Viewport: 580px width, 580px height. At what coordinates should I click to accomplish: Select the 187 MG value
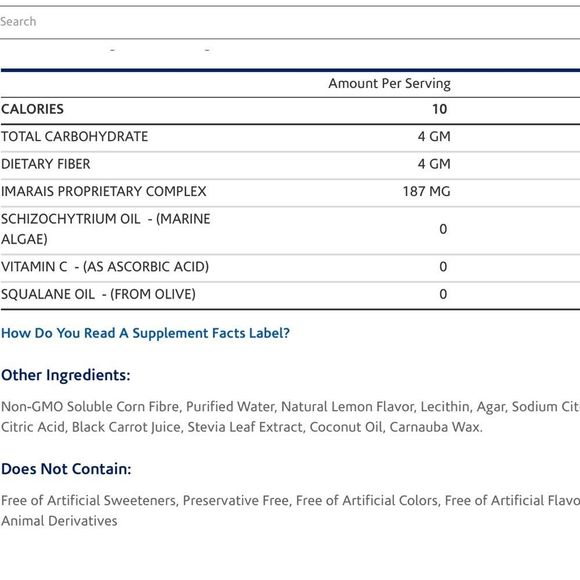pos(426,192)
